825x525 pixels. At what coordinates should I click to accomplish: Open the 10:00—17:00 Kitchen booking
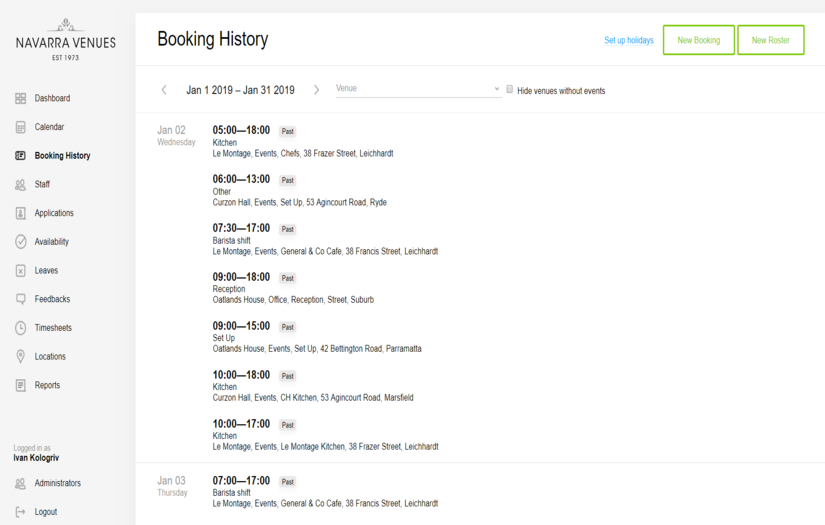pos(325,436)
